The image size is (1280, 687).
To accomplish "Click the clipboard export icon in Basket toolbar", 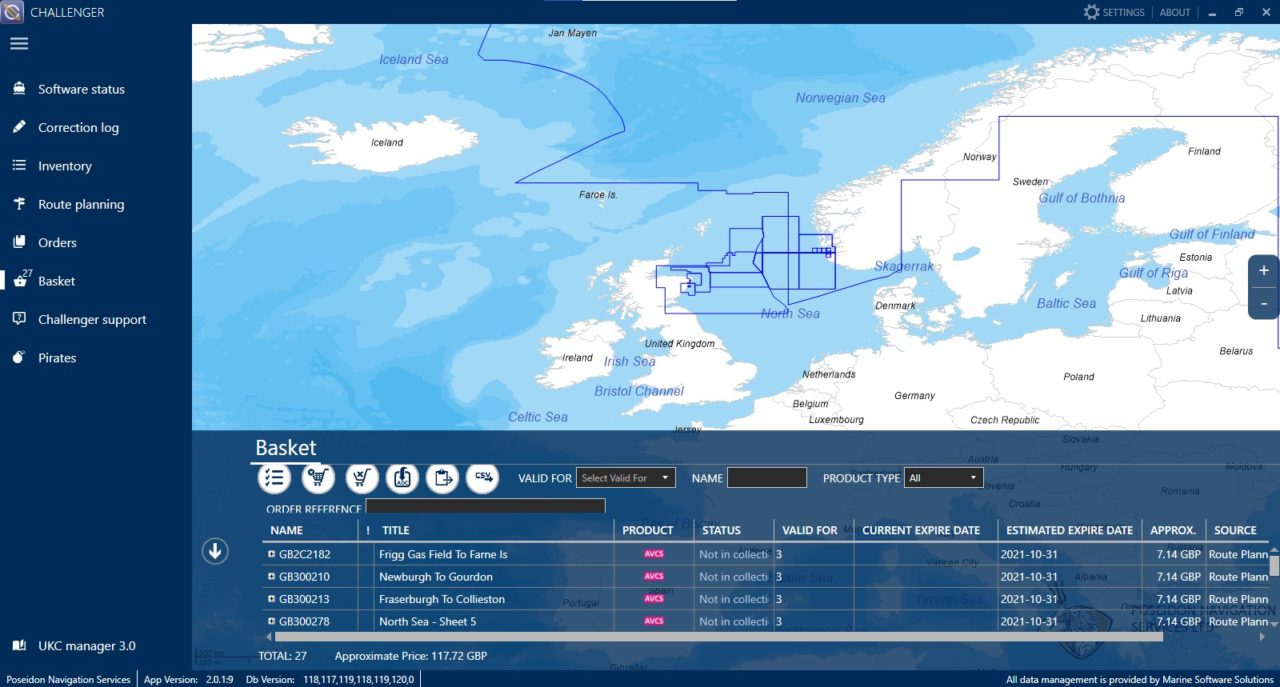I will pos(442,477).
